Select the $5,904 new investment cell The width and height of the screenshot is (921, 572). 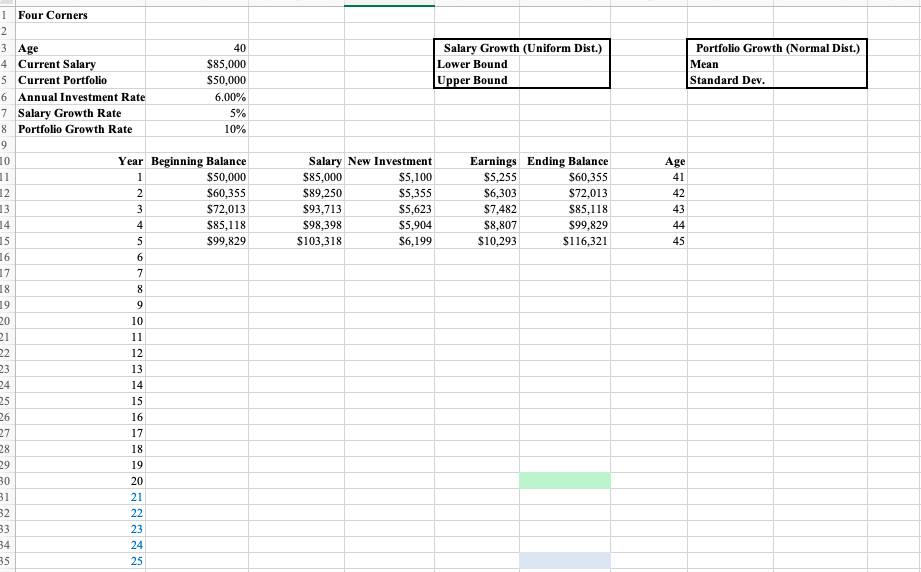click(x=389, y=224)
